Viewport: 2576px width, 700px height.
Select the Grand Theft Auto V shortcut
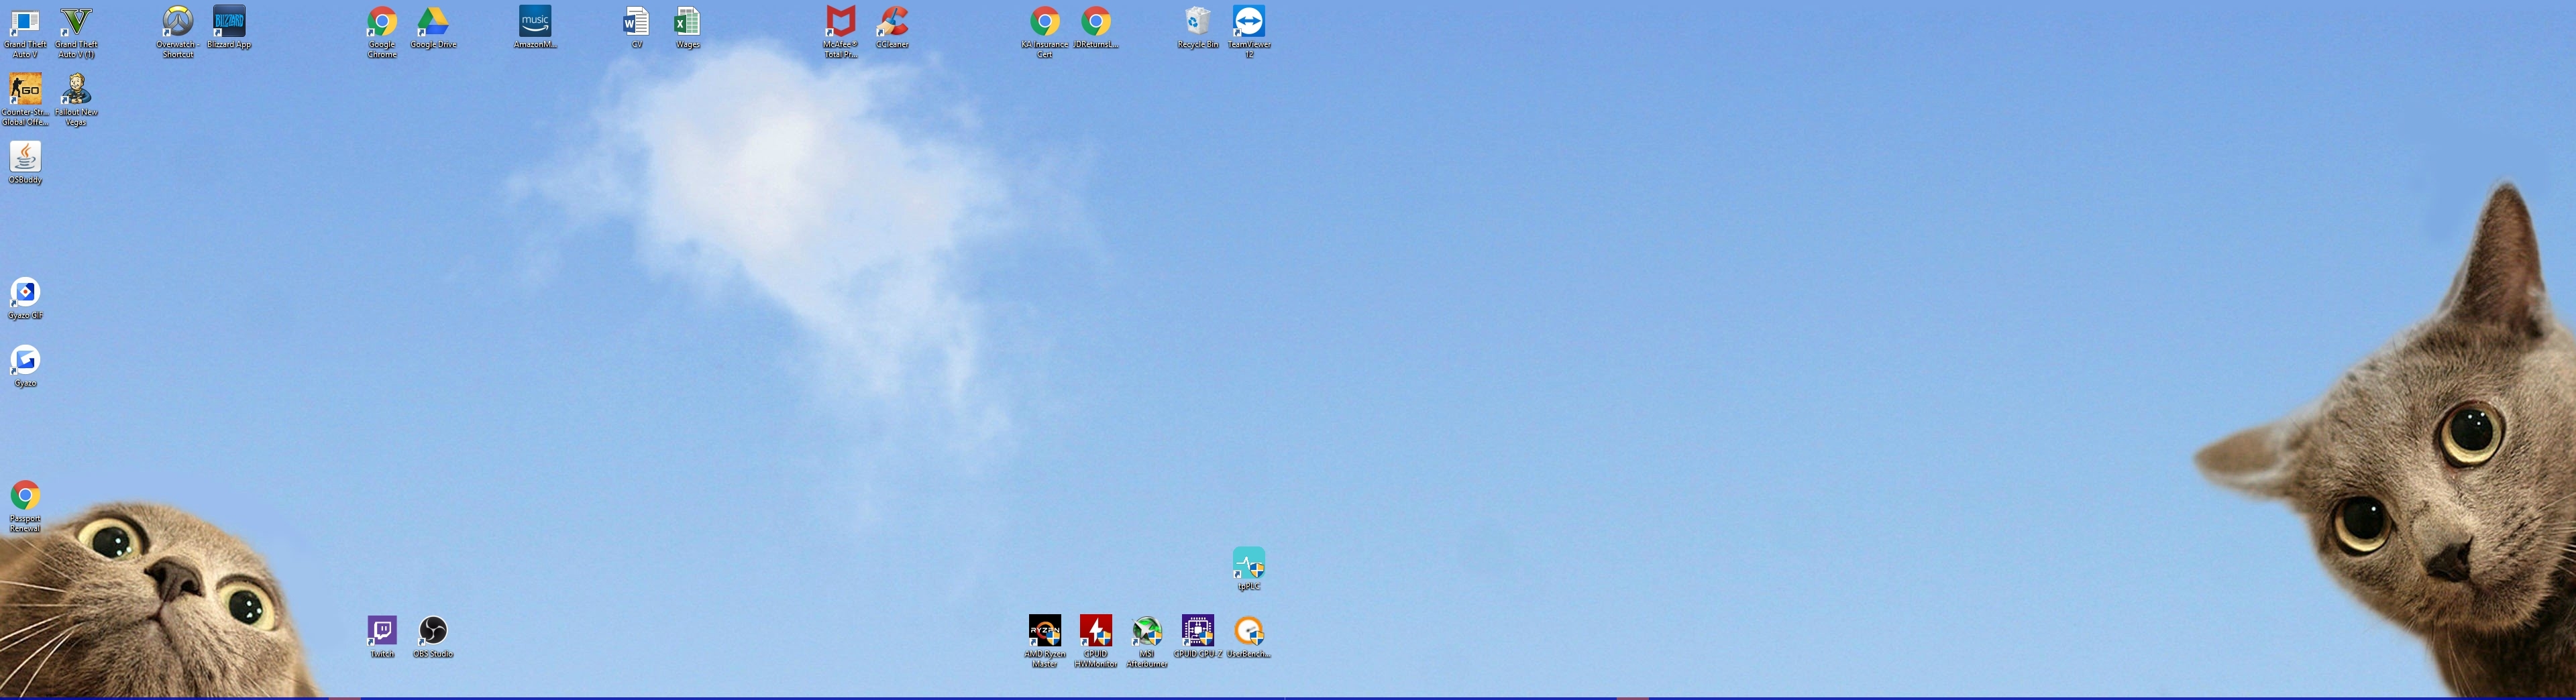(25, 32)
